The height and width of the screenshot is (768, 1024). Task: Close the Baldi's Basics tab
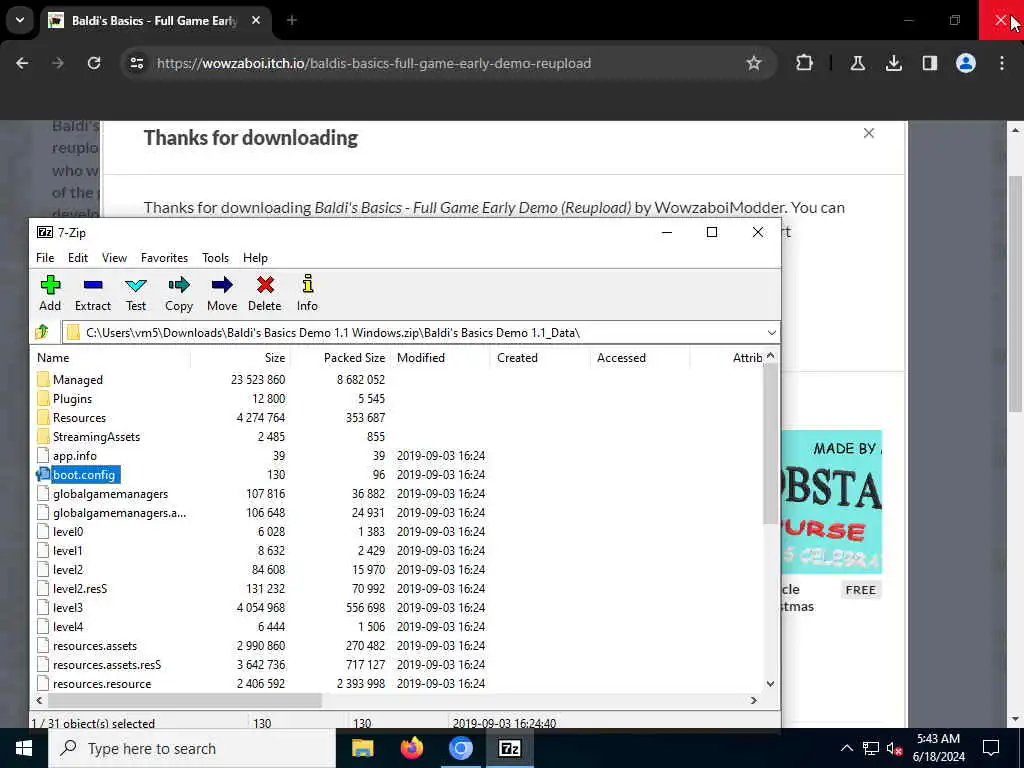(256, 20)
